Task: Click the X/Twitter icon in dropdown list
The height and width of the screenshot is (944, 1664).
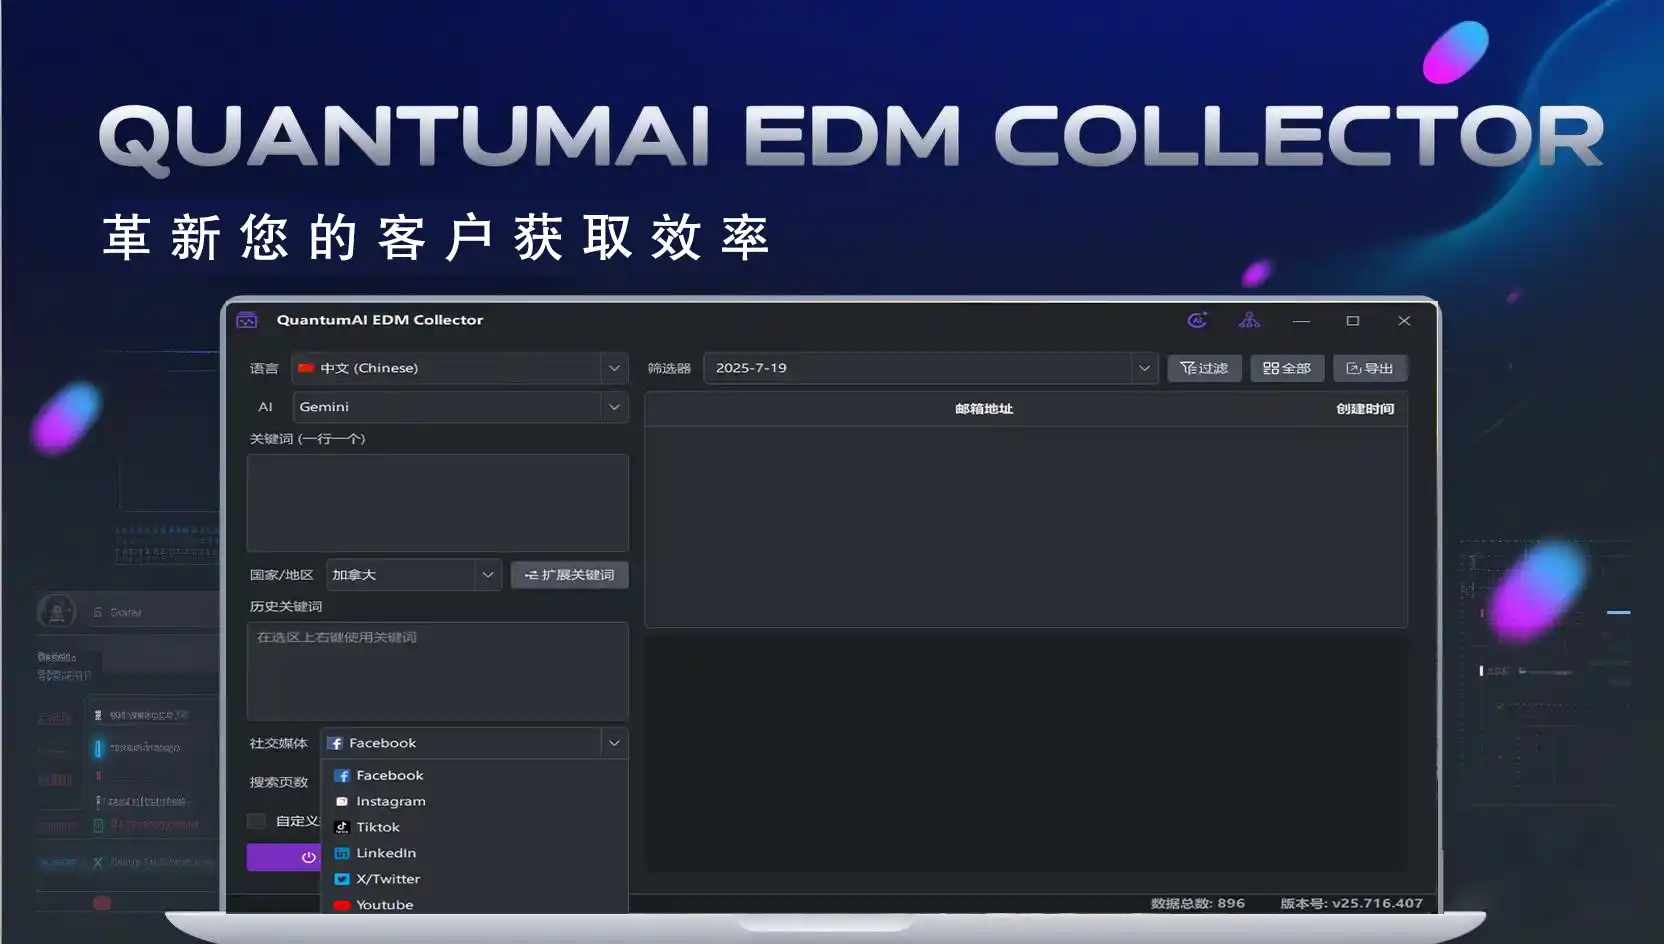Action: pyautogui.click(x=342, y=879)
